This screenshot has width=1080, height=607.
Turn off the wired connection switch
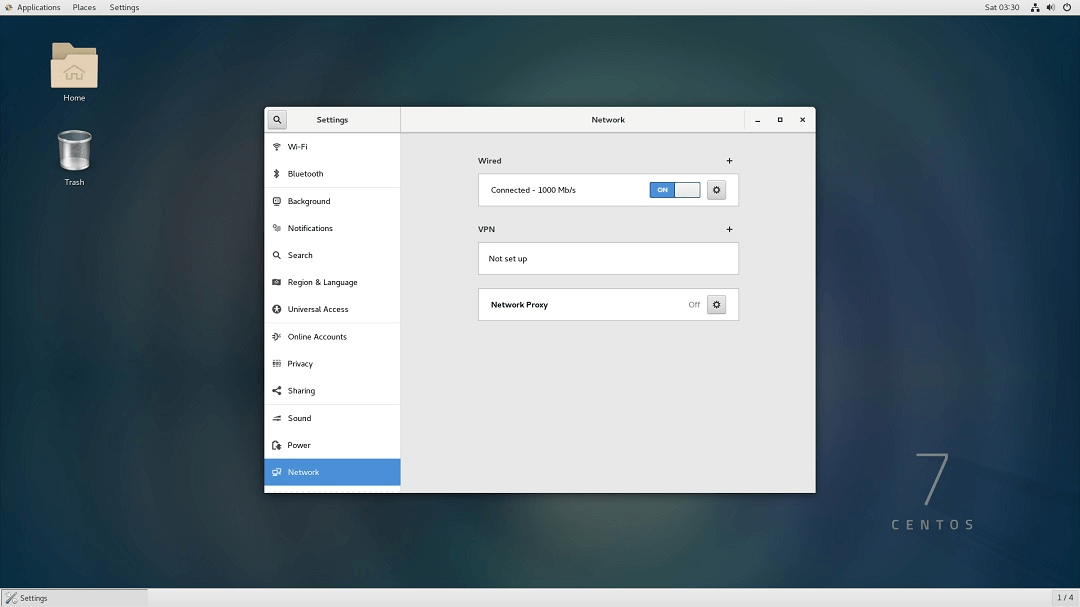[x=675, y=190]
